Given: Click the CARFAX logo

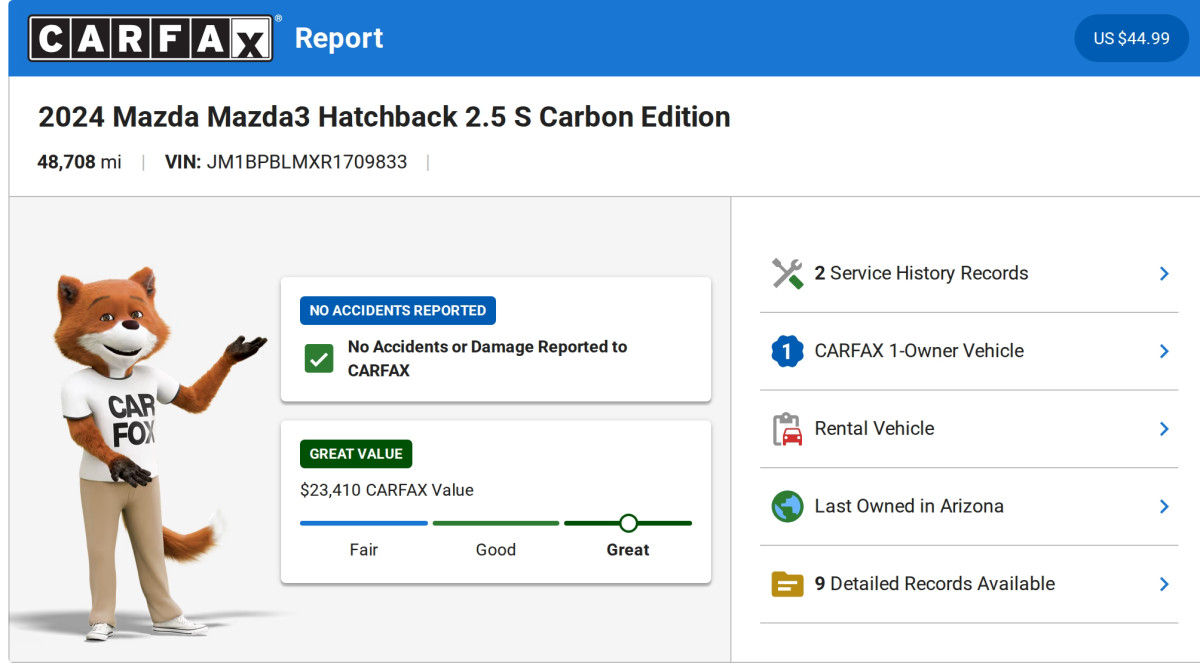Looking at the screenshot, I should (151, 38).
